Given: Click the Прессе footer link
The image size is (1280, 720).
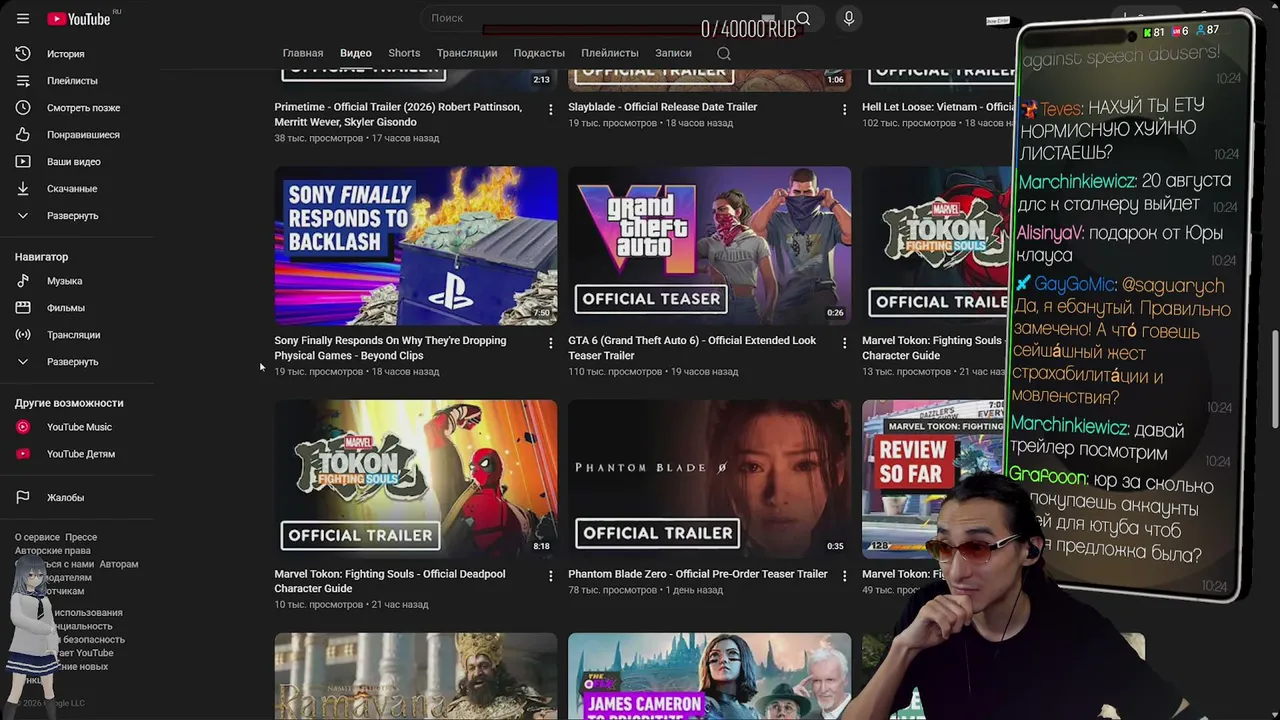Looking at the screenshot, I should 81,538.
